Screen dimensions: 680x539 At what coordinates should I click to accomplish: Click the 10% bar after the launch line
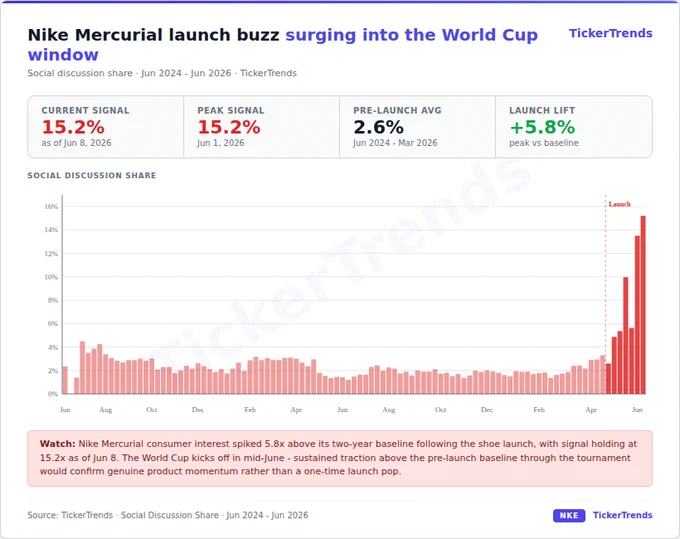tap(625, 335)
